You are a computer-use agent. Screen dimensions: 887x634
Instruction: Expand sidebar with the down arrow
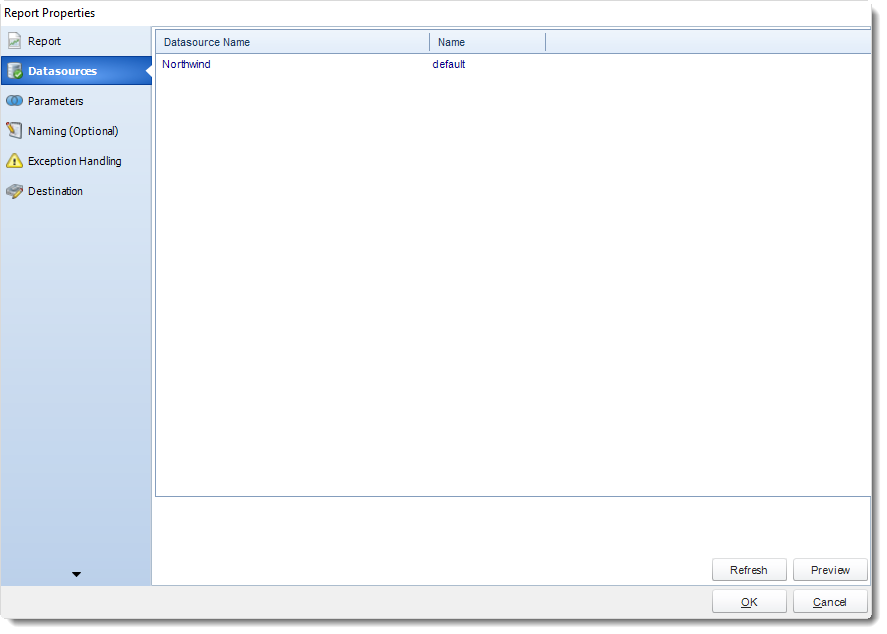tap(76, 574)
